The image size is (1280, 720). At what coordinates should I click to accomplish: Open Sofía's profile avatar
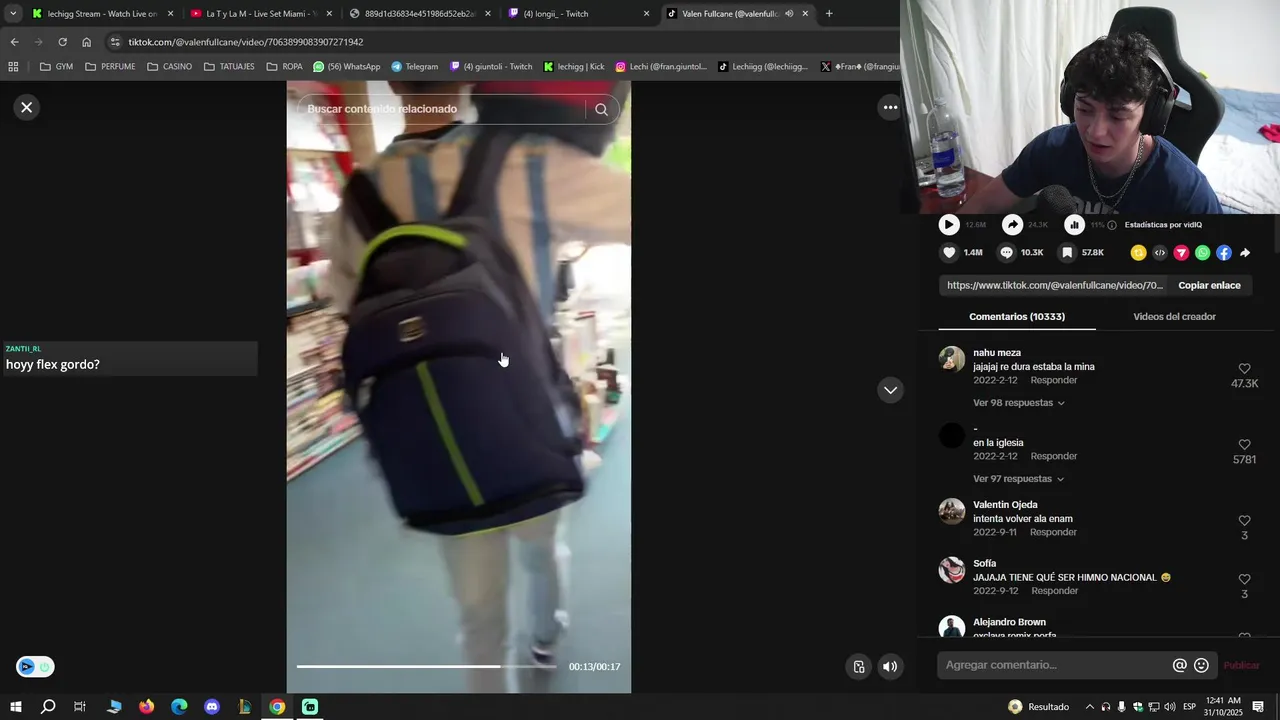coord(952,570)
